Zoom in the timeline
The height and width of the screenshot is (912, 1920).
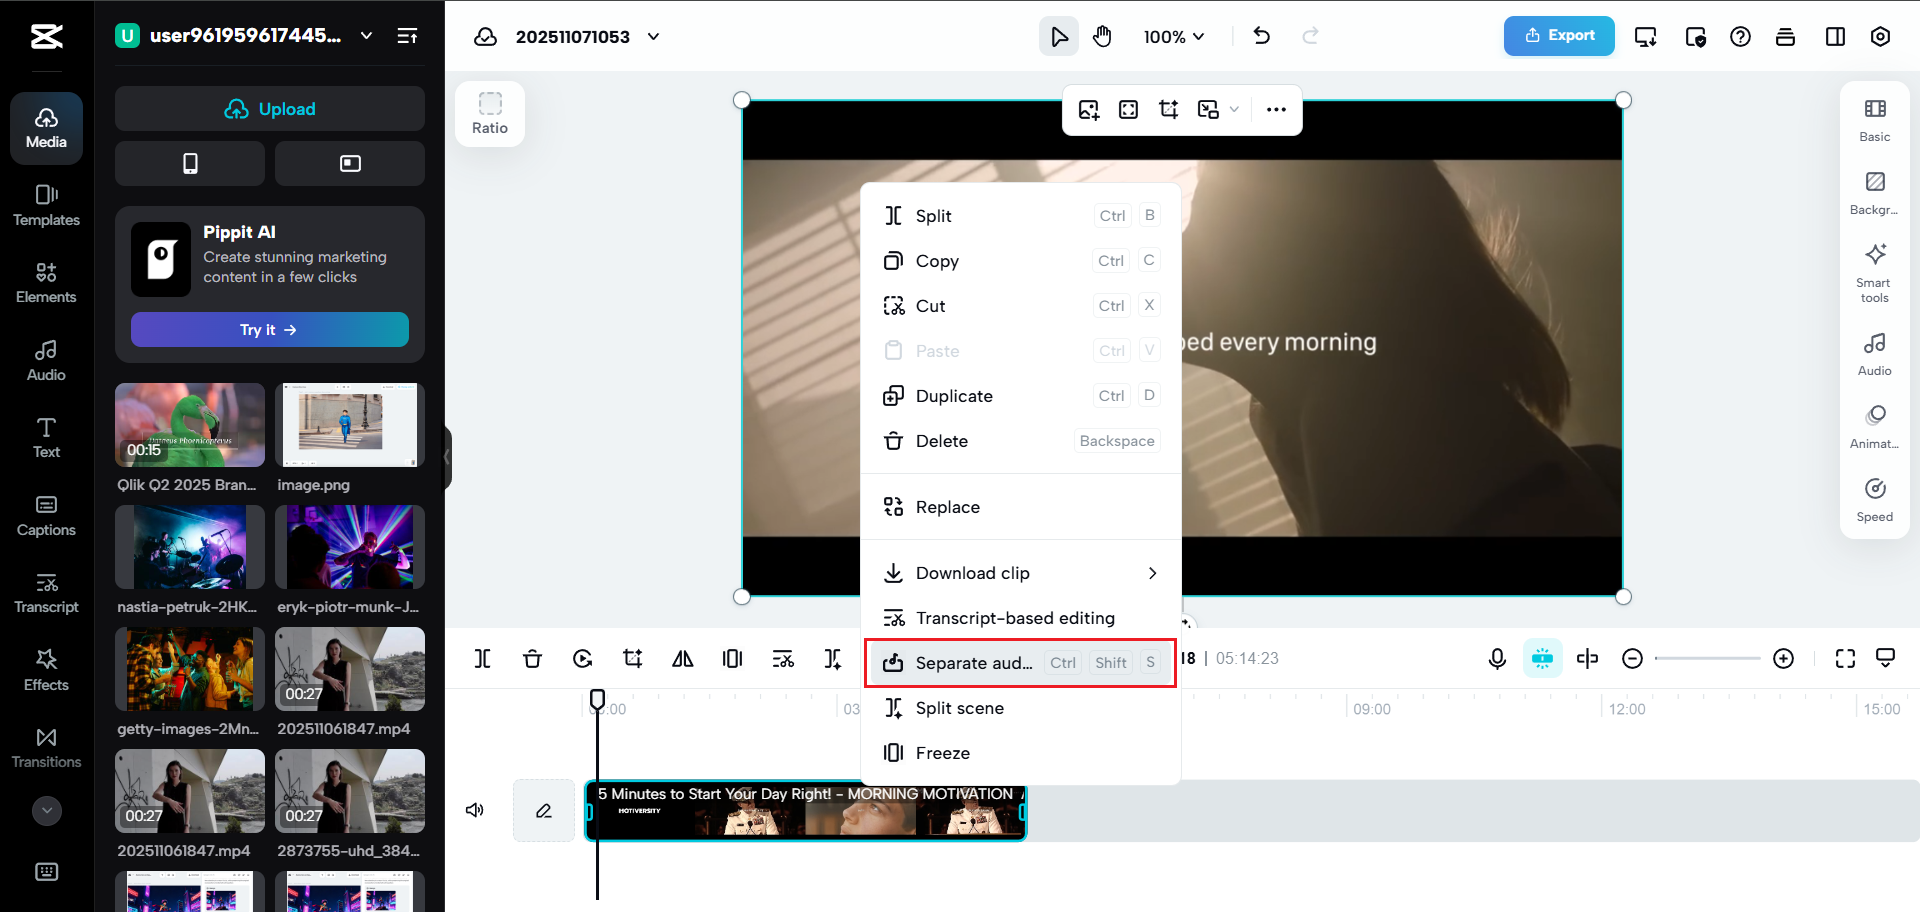tap(1783, 658)
